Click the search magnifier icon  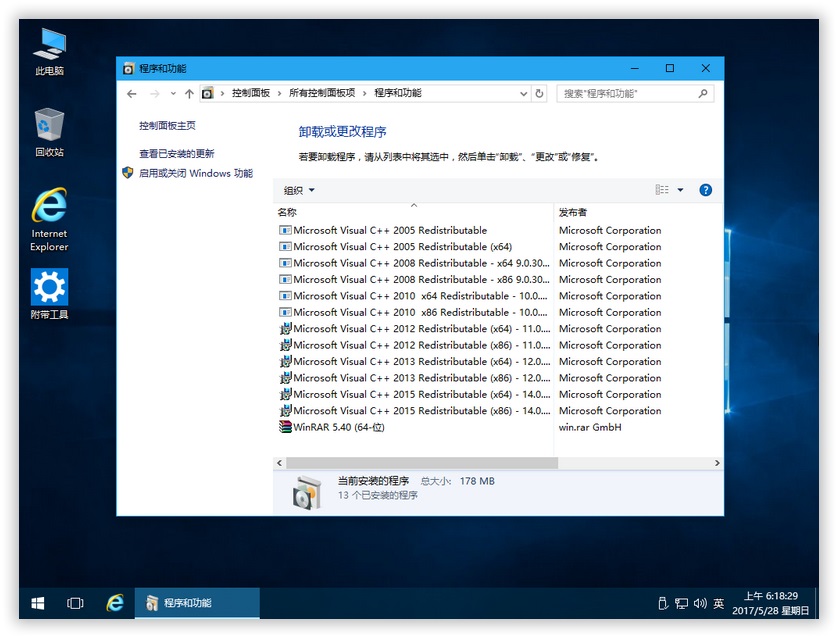click(703, 94)
